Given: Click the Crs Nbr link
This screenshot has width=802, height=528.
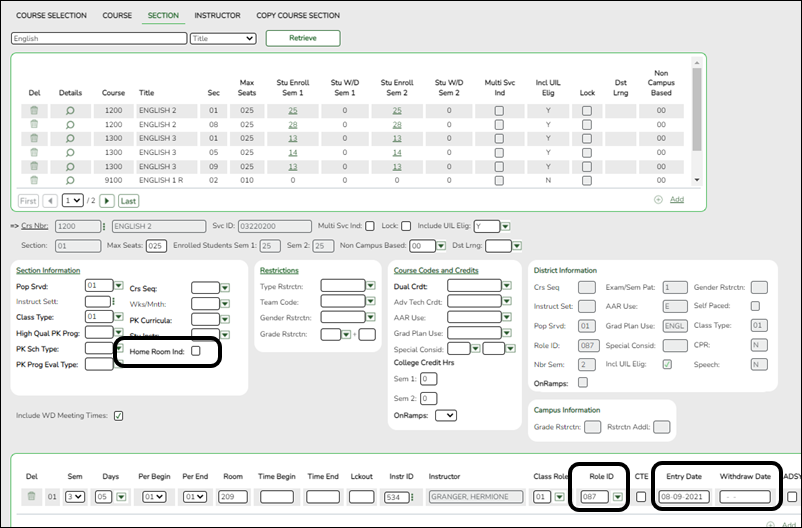Looking at the screenshot, I should (x=35, y=226).
